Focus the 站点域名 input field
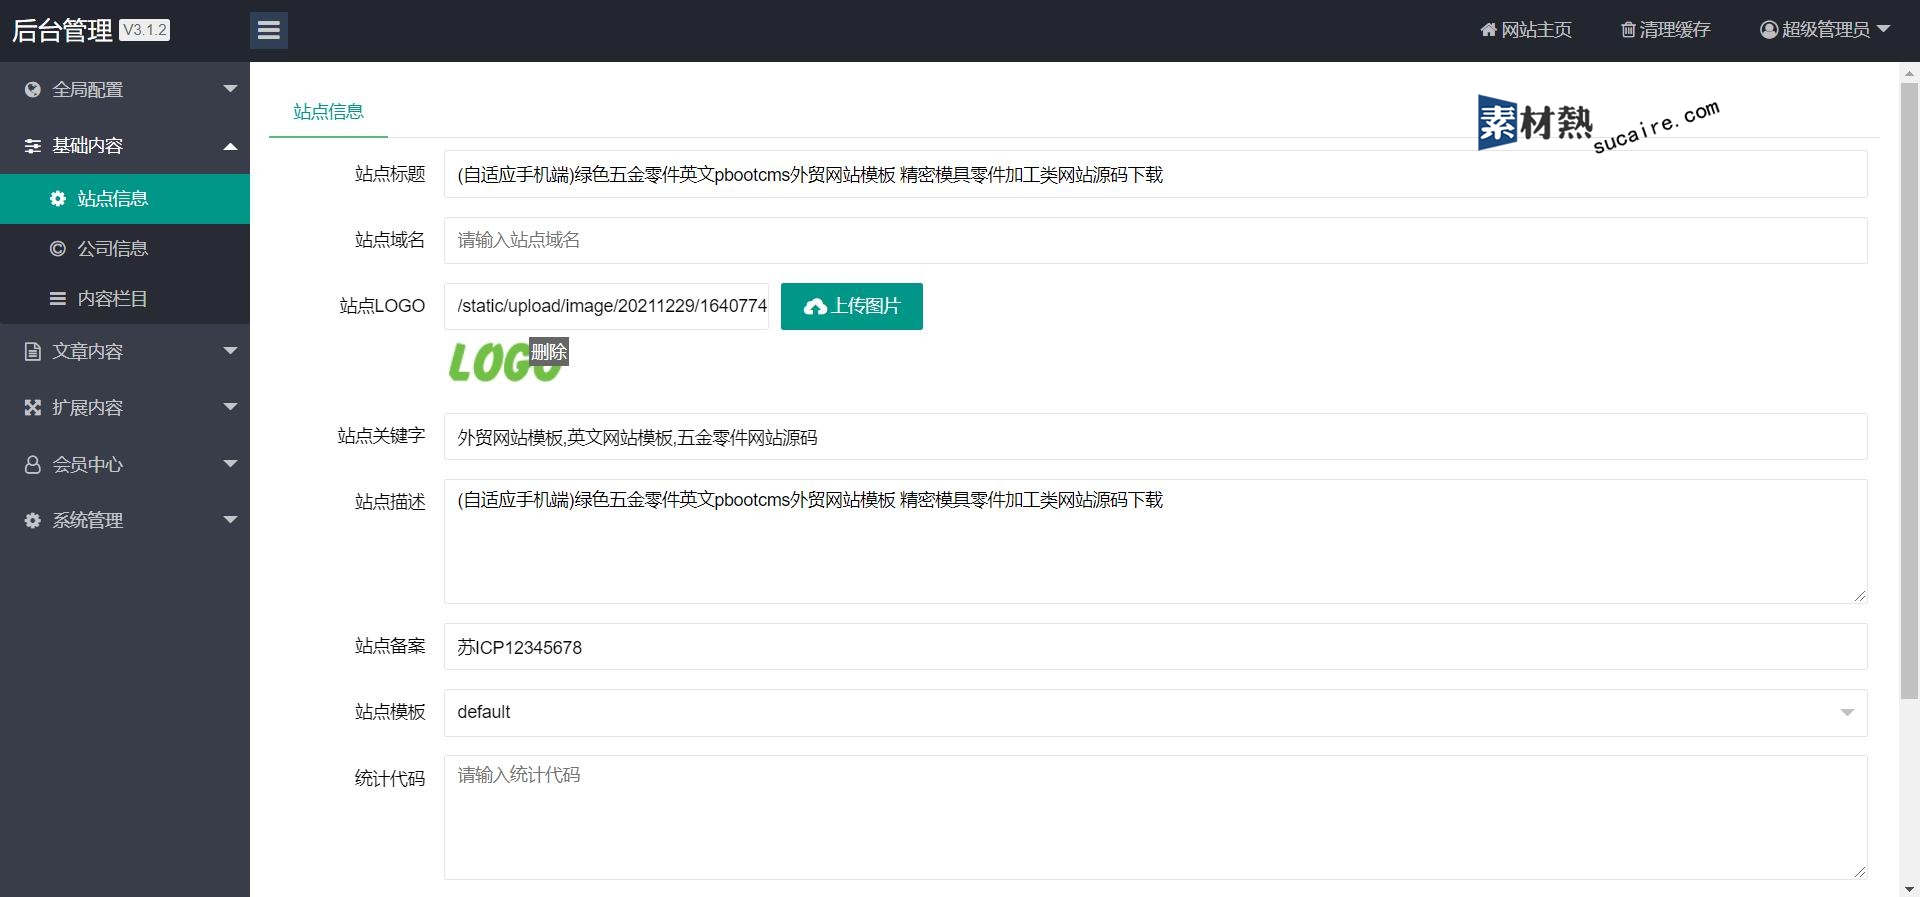The height and width of the screenshot is (897, 1920). pyautogui.click(x=1155, y=240)
